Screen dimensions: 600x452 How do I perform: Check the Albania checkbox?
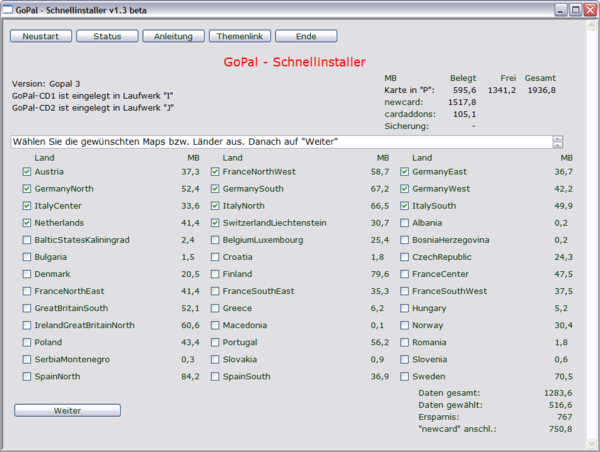pyautogui.click(x=404, y=223)
